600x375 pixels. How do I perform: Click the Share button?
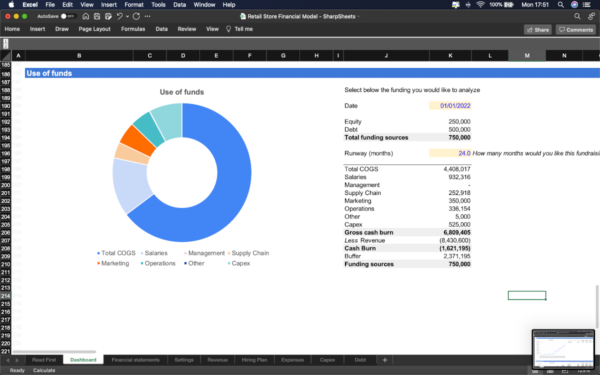click(x=538, y=29)
